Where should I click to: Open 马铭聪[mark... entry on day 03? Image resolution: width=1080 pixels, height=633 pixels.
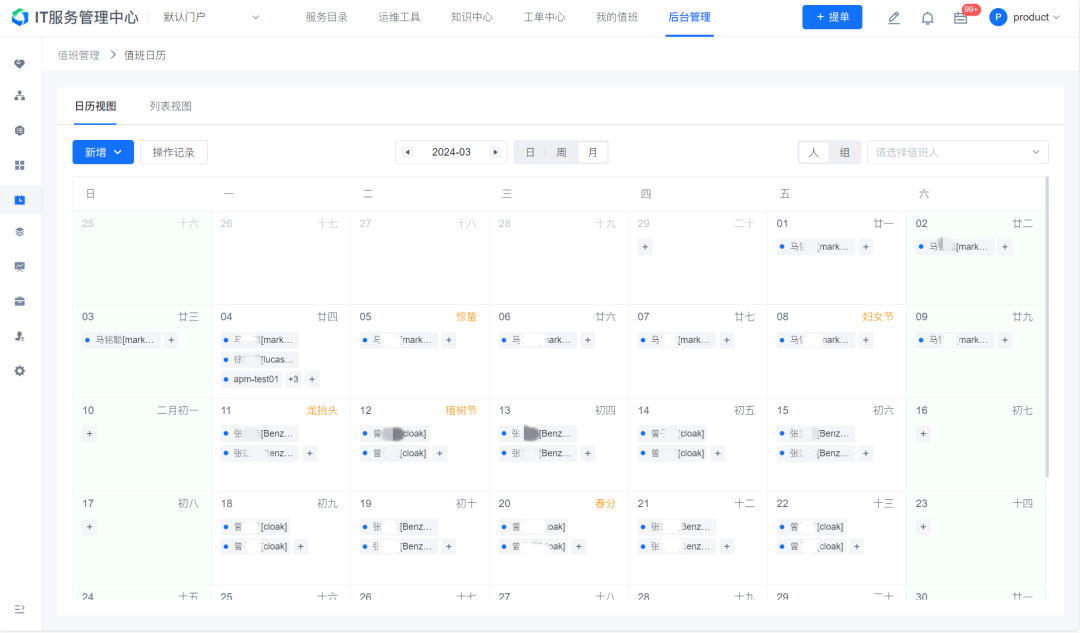click(121, 340)
